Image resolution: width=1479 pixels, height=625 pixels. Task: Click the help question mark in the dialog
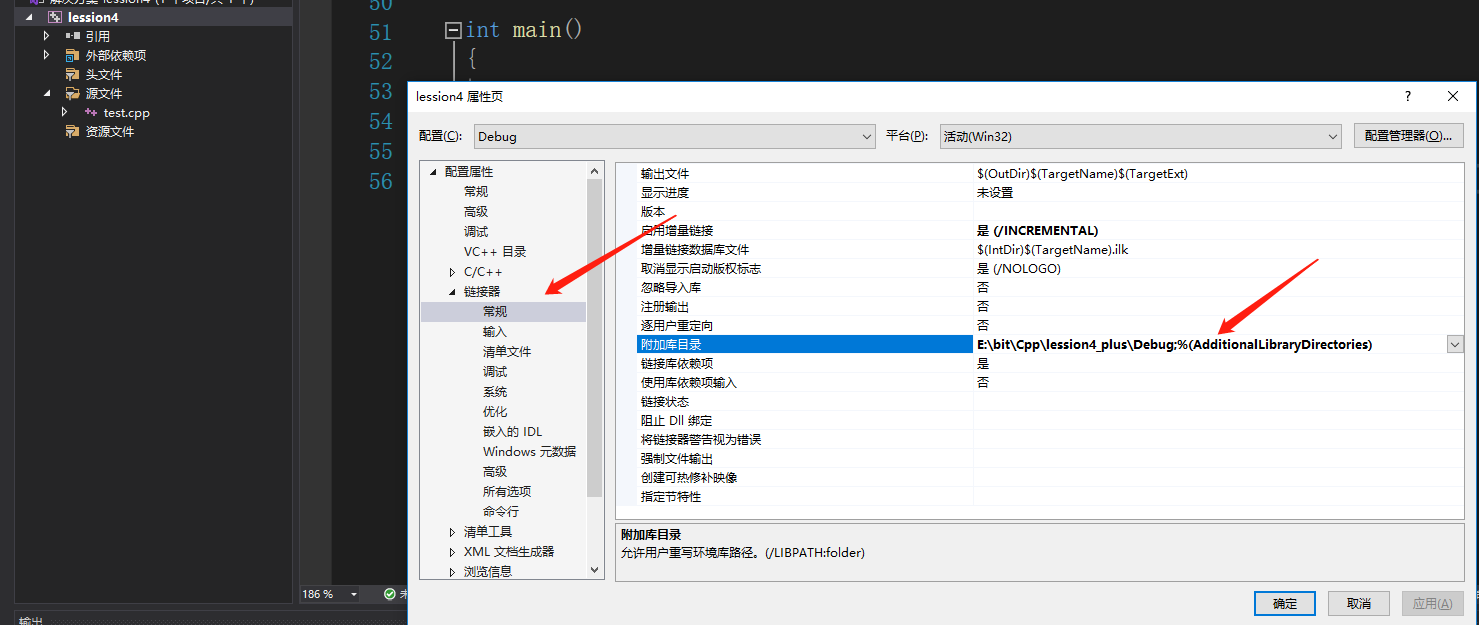point(1407,96)
